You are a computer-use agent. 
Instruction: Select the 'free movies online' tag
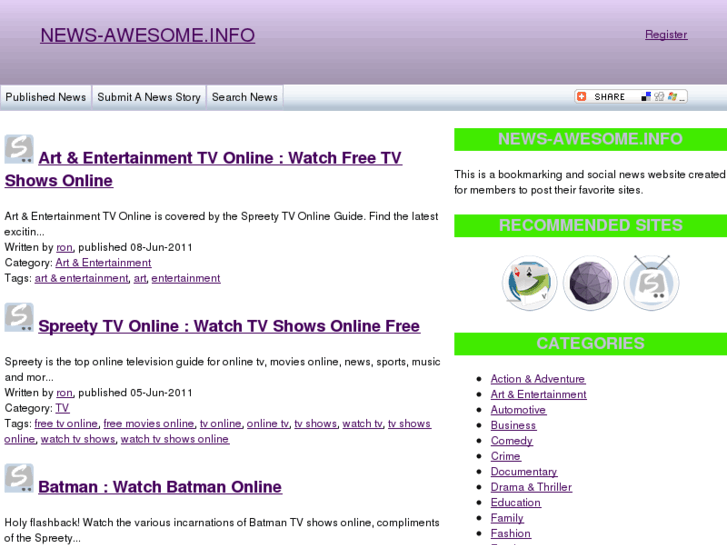point(149,423)
